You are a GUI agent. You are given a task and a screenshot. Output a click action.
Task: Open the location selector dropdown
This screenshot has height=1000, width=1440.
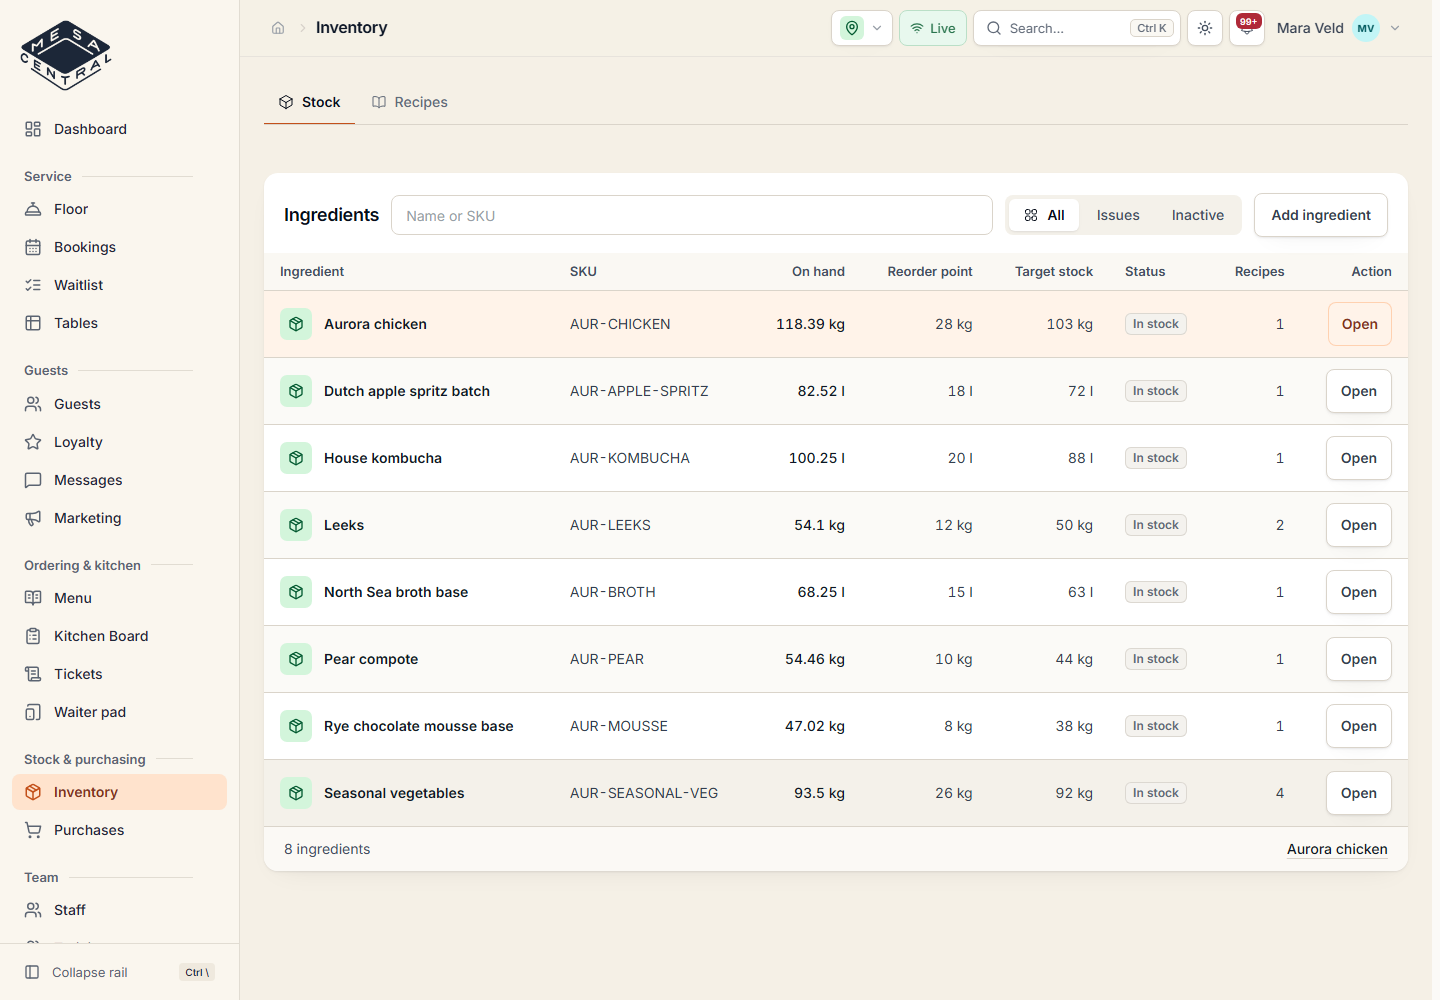click(x=862, y=28)
